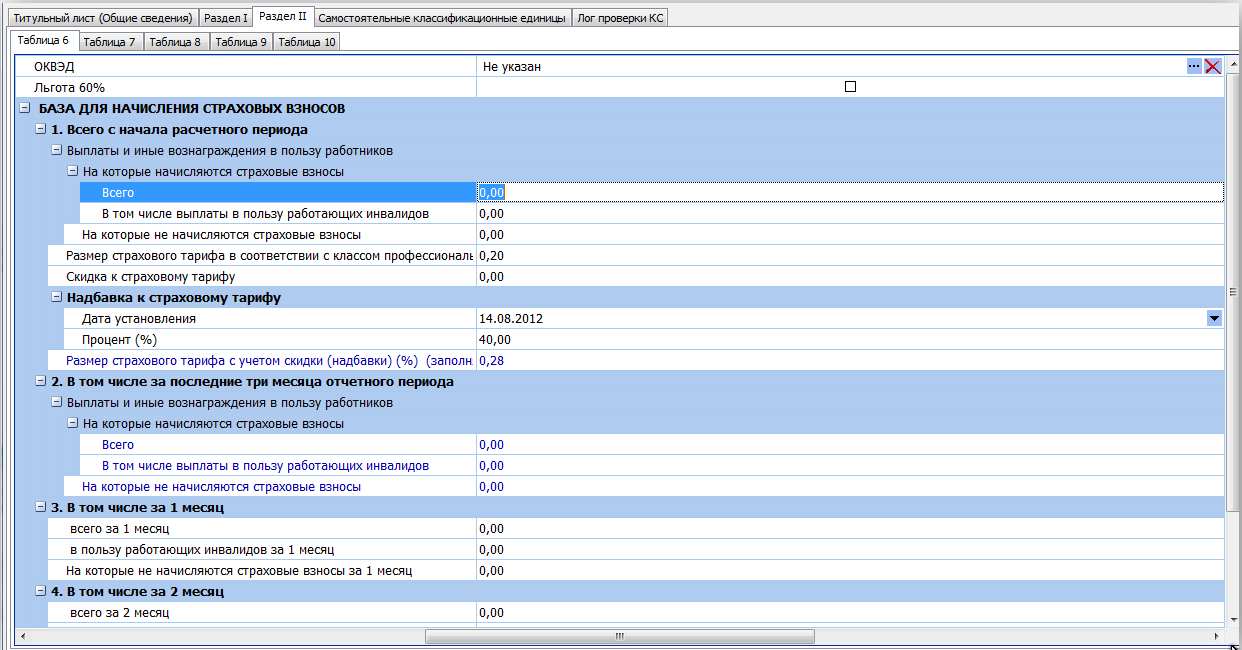The width and height of the screenshot is (1242, 650).
Task: Click the Скидка к страховому тарифу value
Action: click(850, 276)
